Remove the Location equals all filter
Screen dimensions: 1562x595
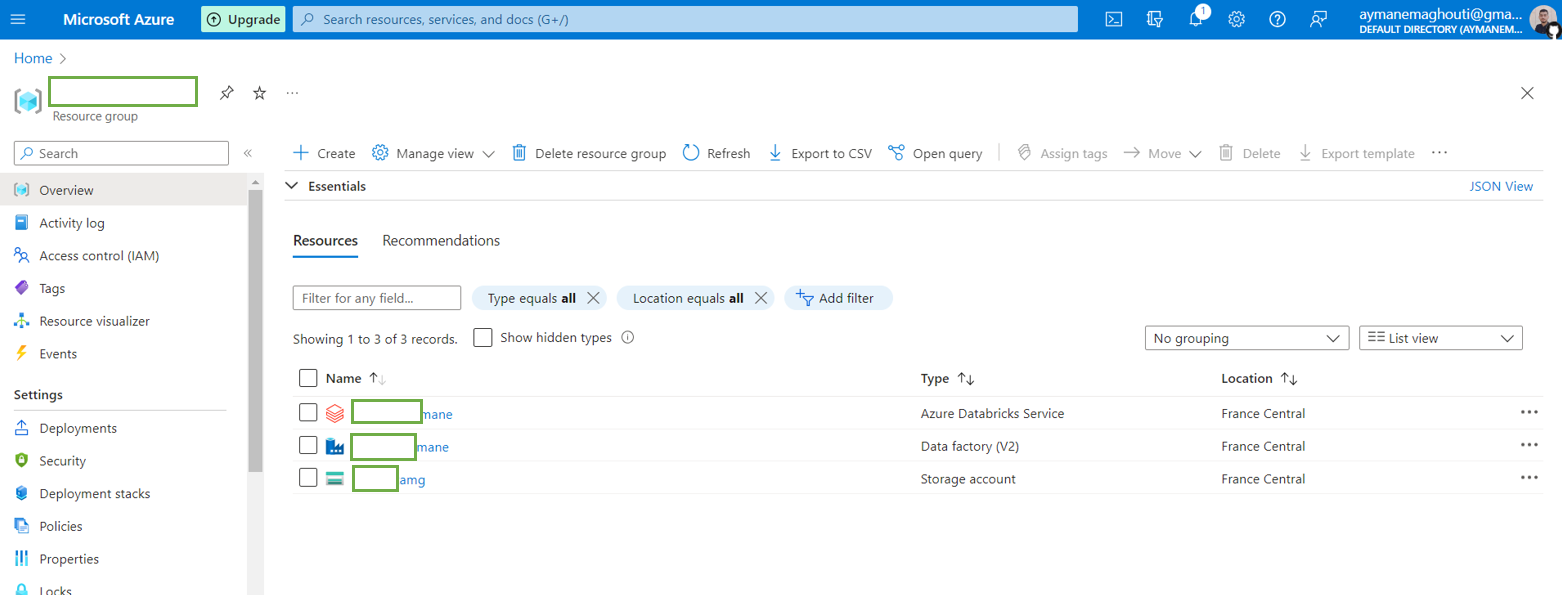tap(761, 298)
